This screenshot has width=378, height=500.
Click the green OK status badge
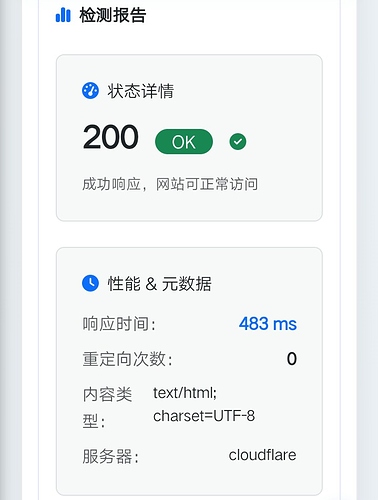click(184, 142)
